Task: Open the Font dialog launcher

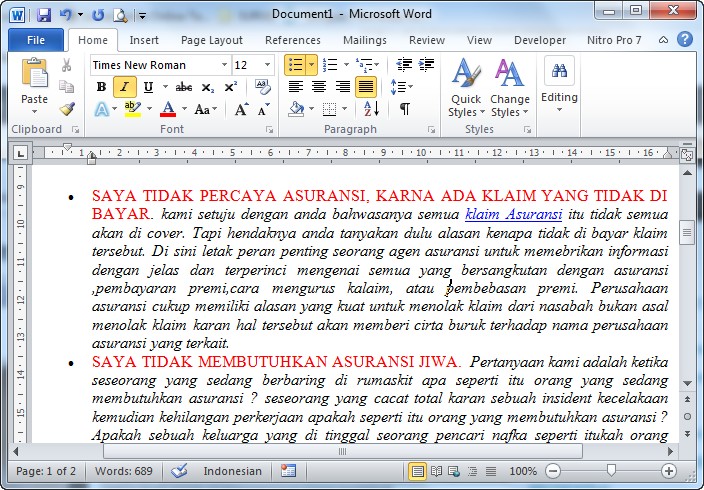Action: [x=269, y=130]
